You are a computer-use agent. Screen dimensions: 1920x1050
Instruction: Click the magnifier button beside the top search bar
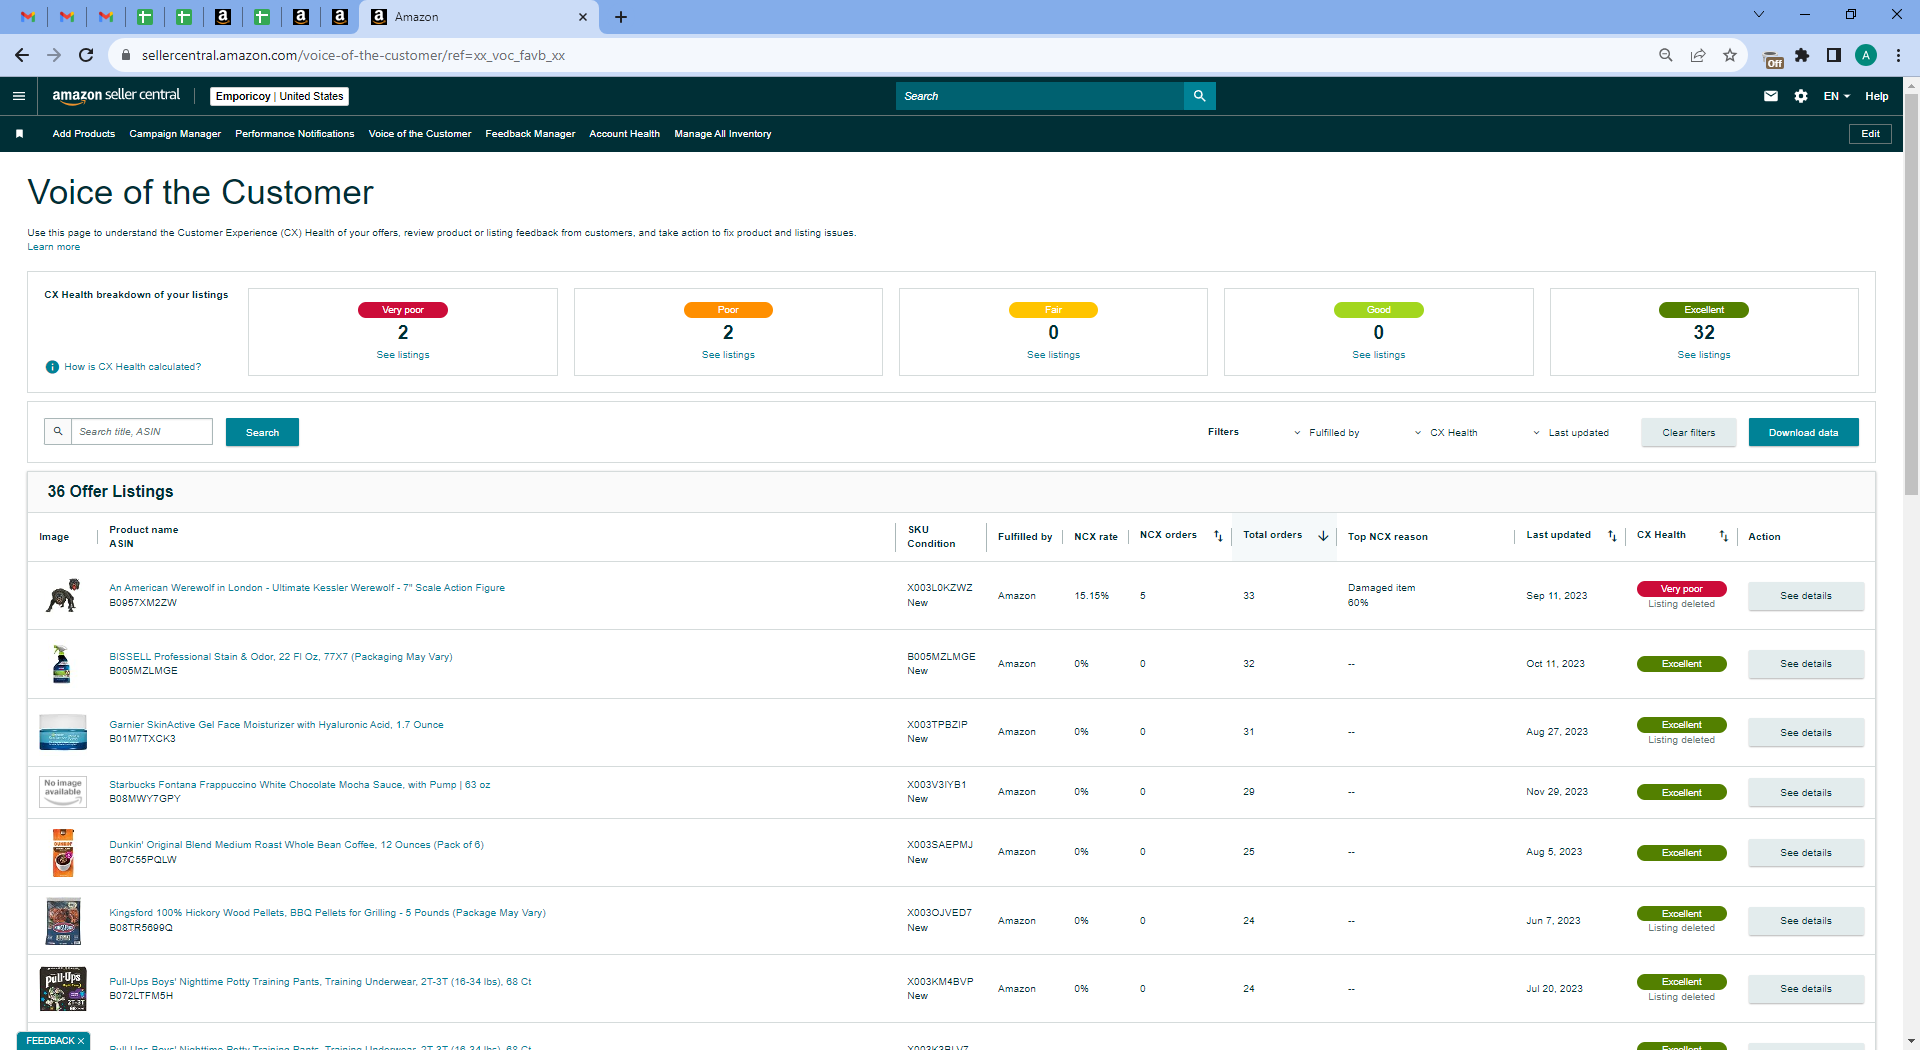[1199, 96]
